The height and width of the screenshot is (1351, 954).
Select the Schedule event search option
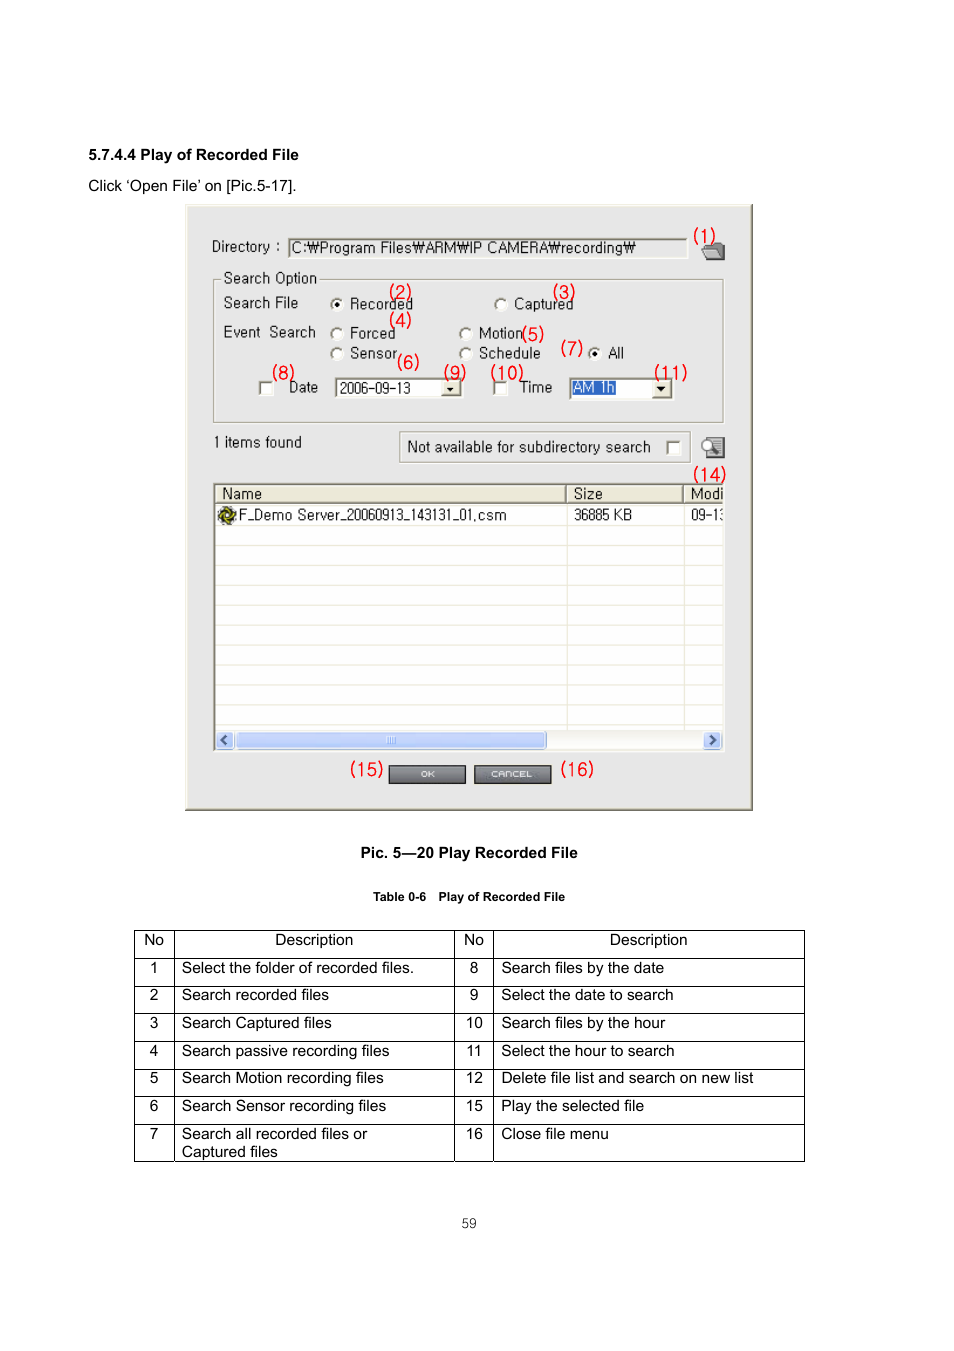point(466,353)
